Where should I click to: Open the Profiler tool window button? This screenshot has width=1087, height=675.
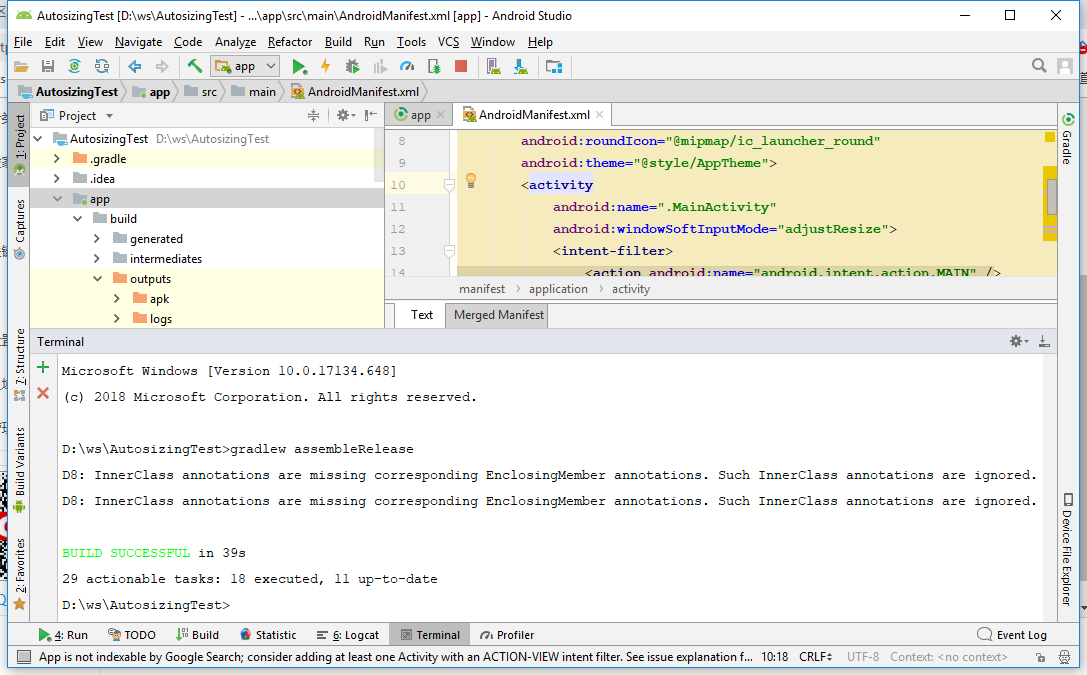pyautogui.click(x=507, y=635)
